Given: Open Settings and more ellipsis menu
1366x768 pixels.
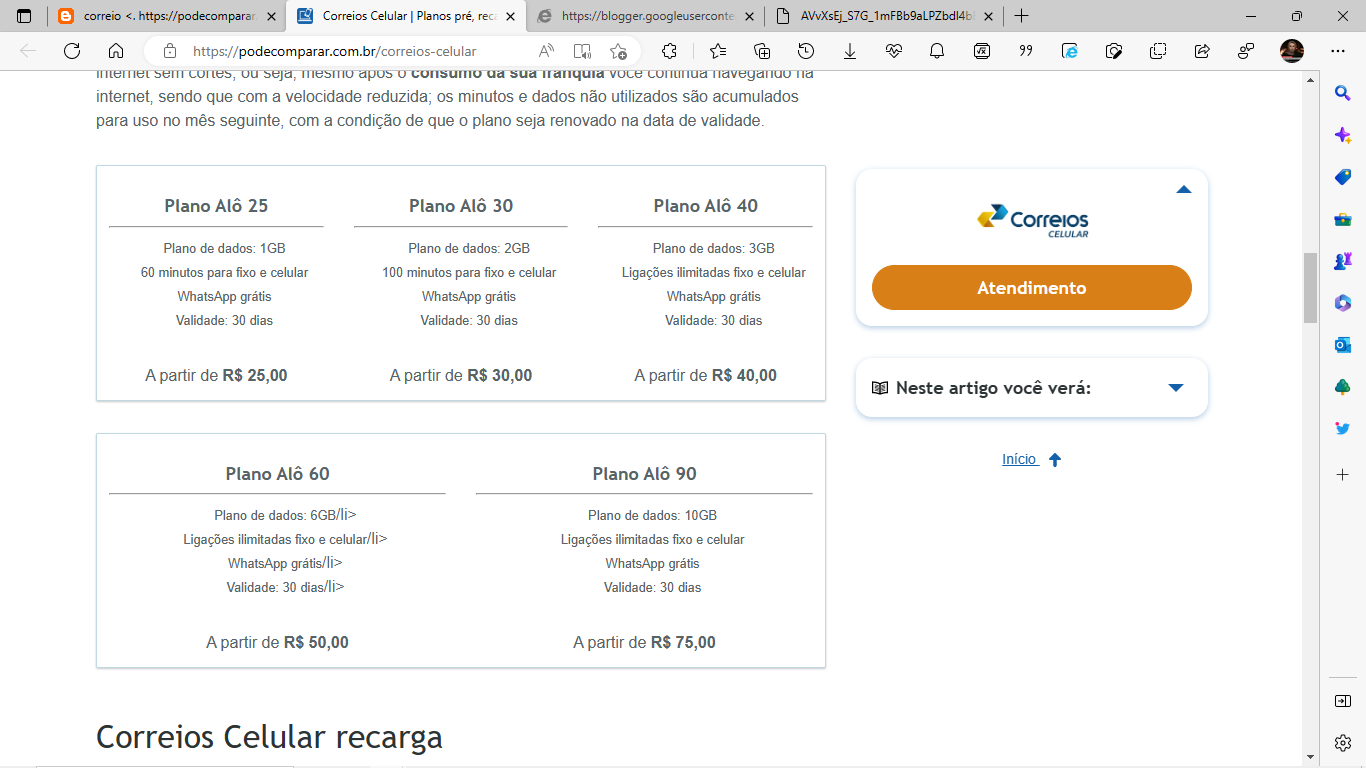Looking at the screenshot, I should pos(1338,51).
